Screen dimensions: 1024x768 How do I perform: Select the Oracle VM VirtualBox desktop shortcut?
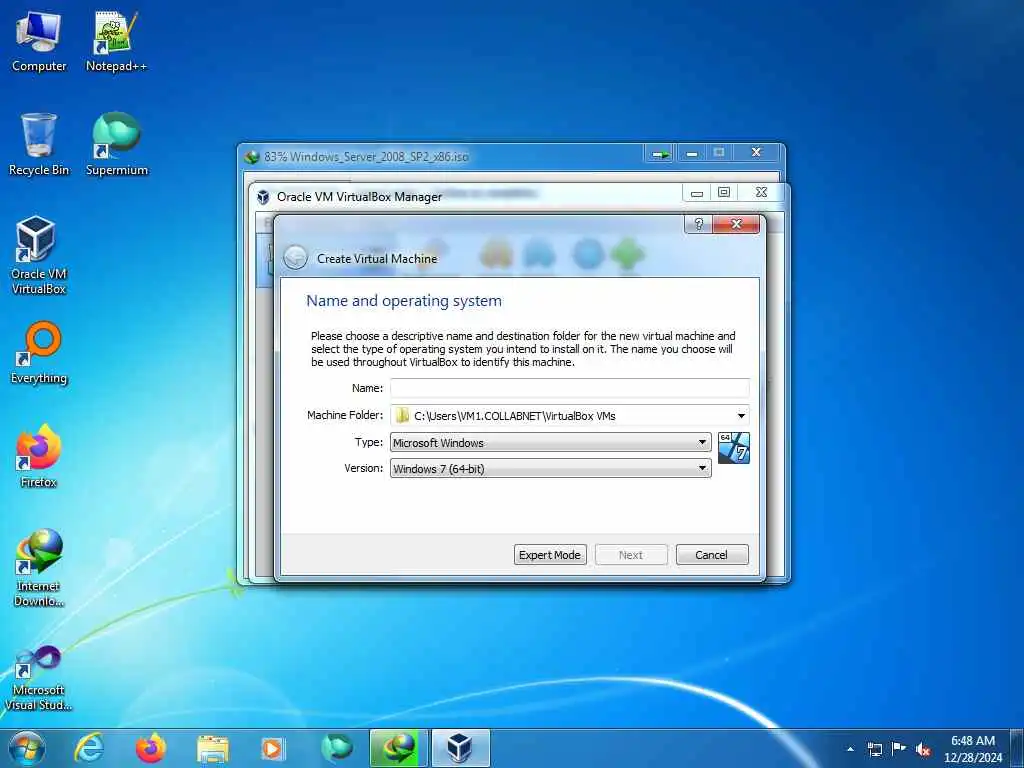(x=39, y=255)
